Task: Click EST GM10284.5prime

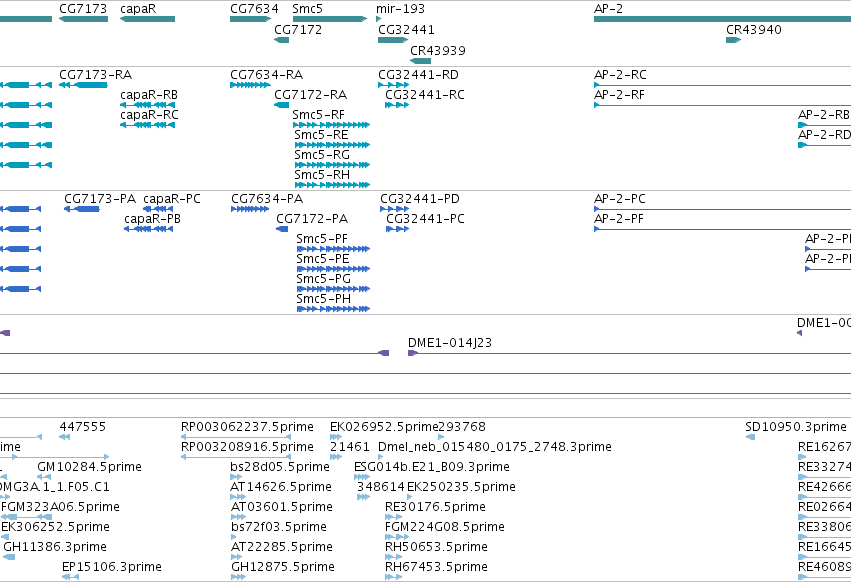Action: [x=90, y=467]
